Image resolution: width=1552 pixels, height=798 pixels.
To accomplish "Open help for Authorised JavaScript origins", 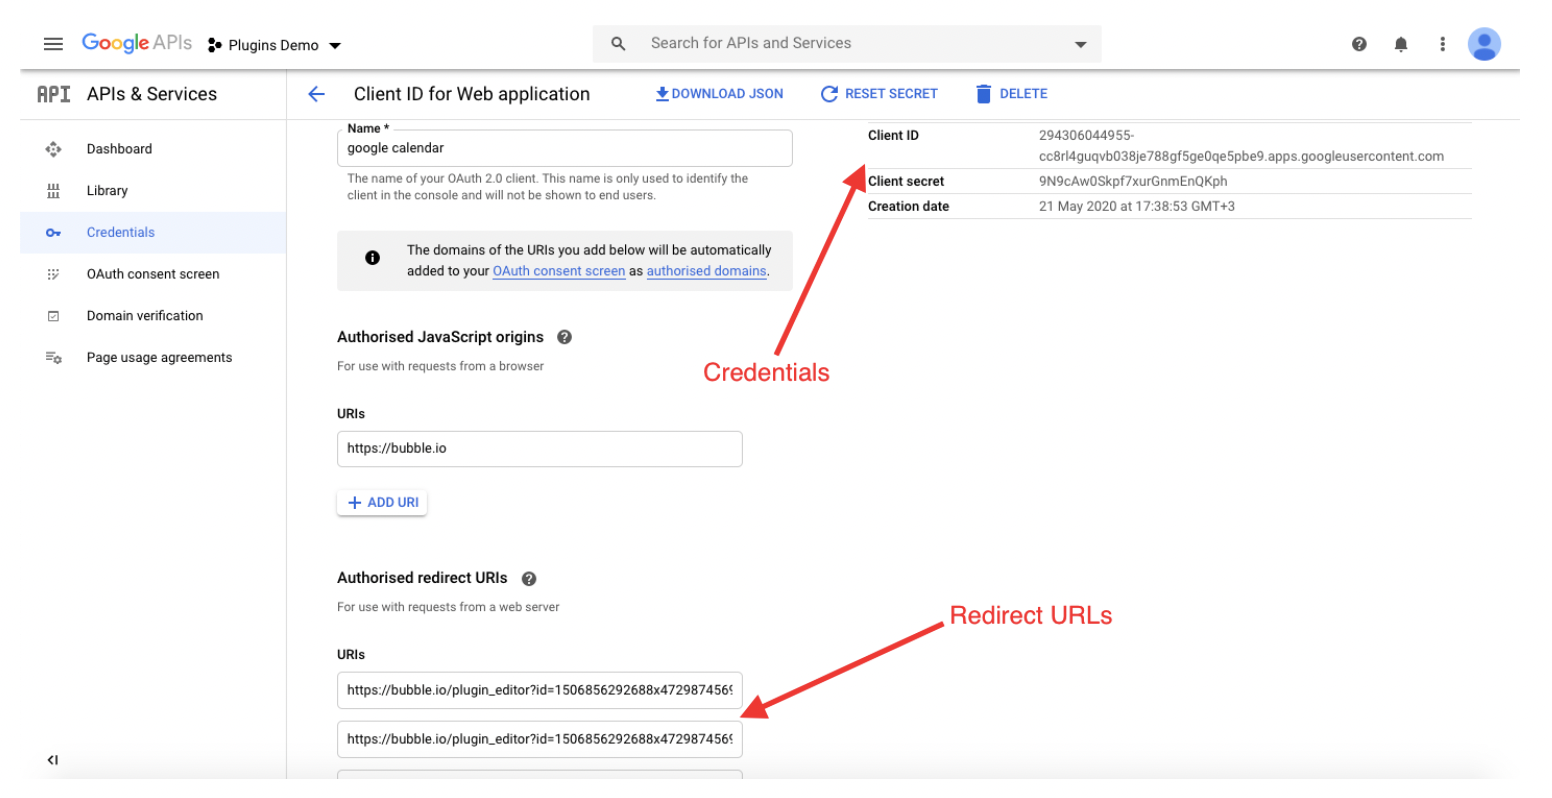I will pos(564,337).
